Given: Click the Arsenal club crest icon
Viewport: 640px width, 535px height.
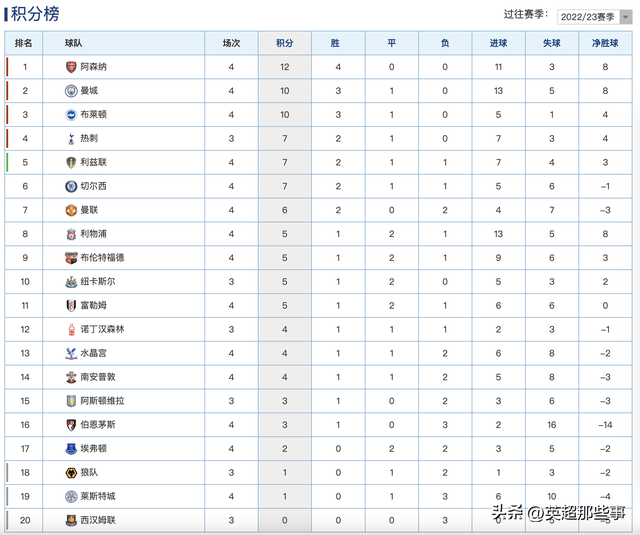Looking at the screenshot, I should (71, 67).
